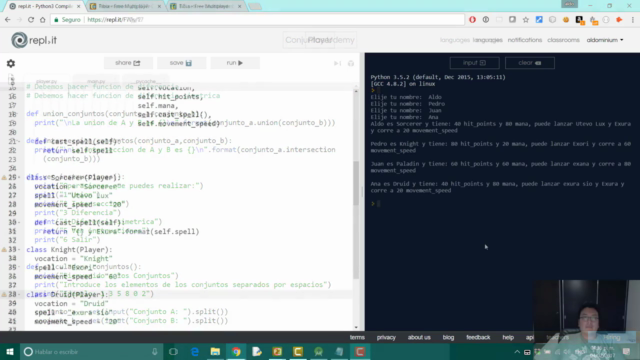
Task: Reload the page
Action: point(31,20)
